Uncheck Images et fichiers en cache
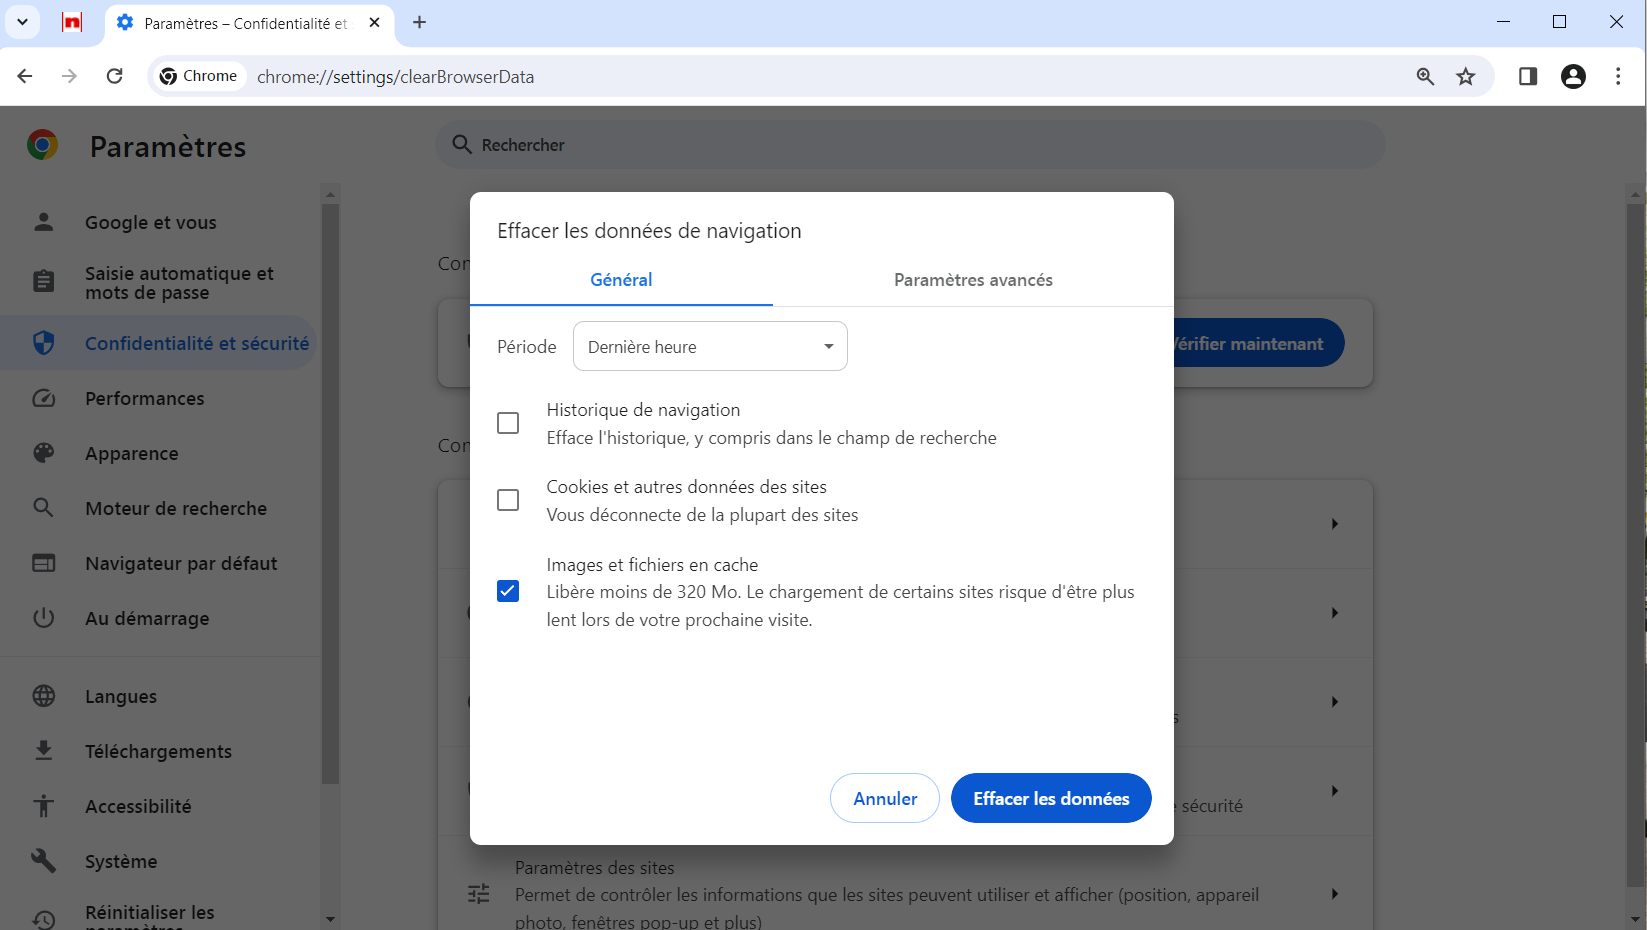This screenshot has width=1647, height=930. click(x=508, y=591)
